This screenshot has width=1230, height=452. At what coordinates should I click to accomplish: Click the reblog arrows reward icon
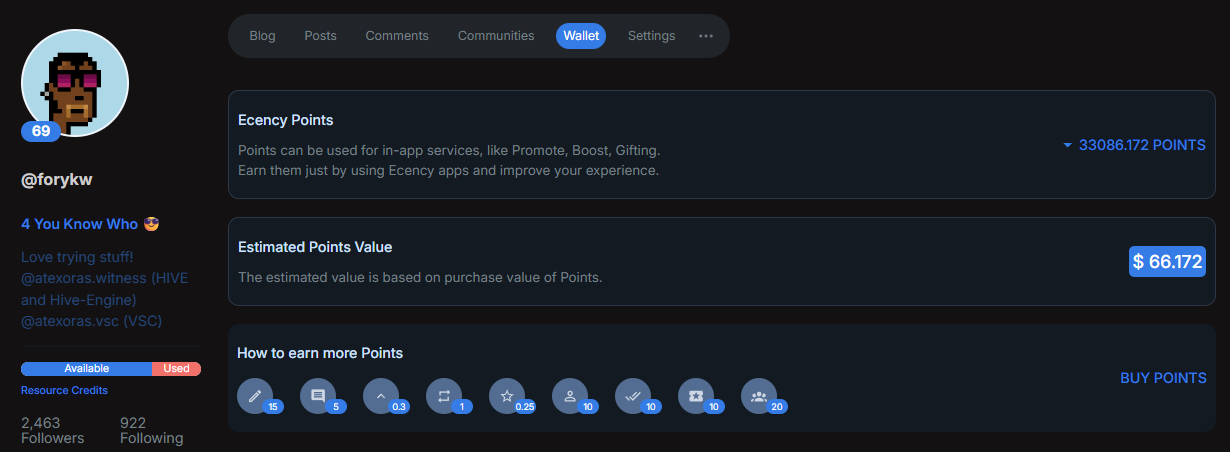pyautogui.click(x=444, y=396)
